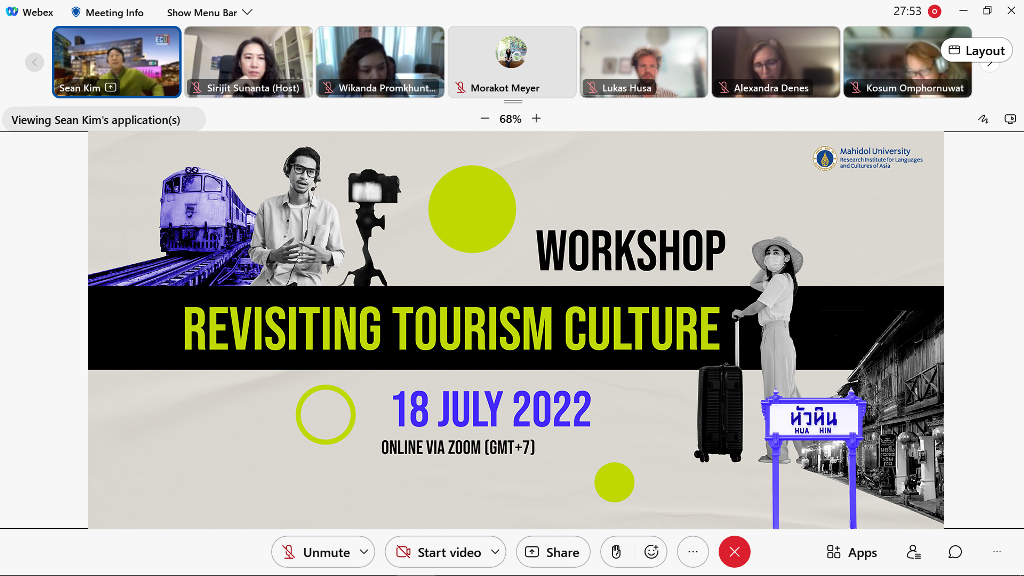Click the zoom out minus icon

click(485, 119)
